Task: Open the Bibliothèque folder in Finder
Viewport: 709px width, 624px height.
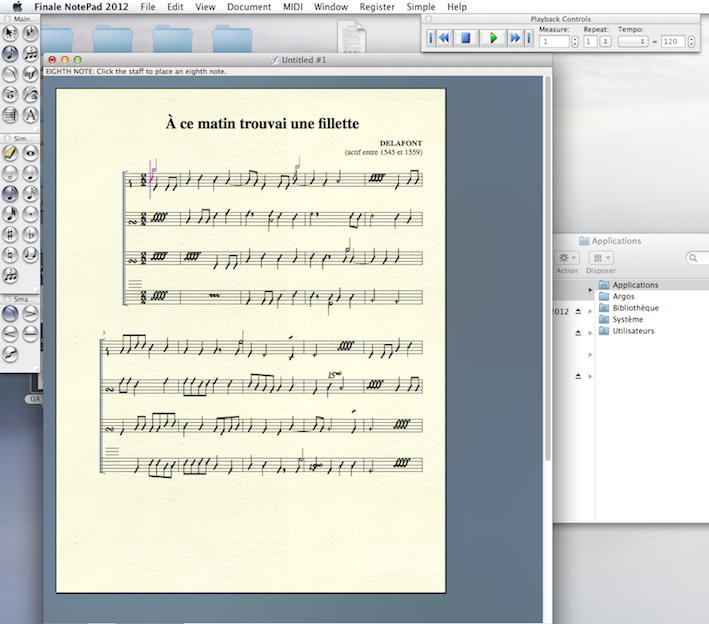Action: [634, 308]
